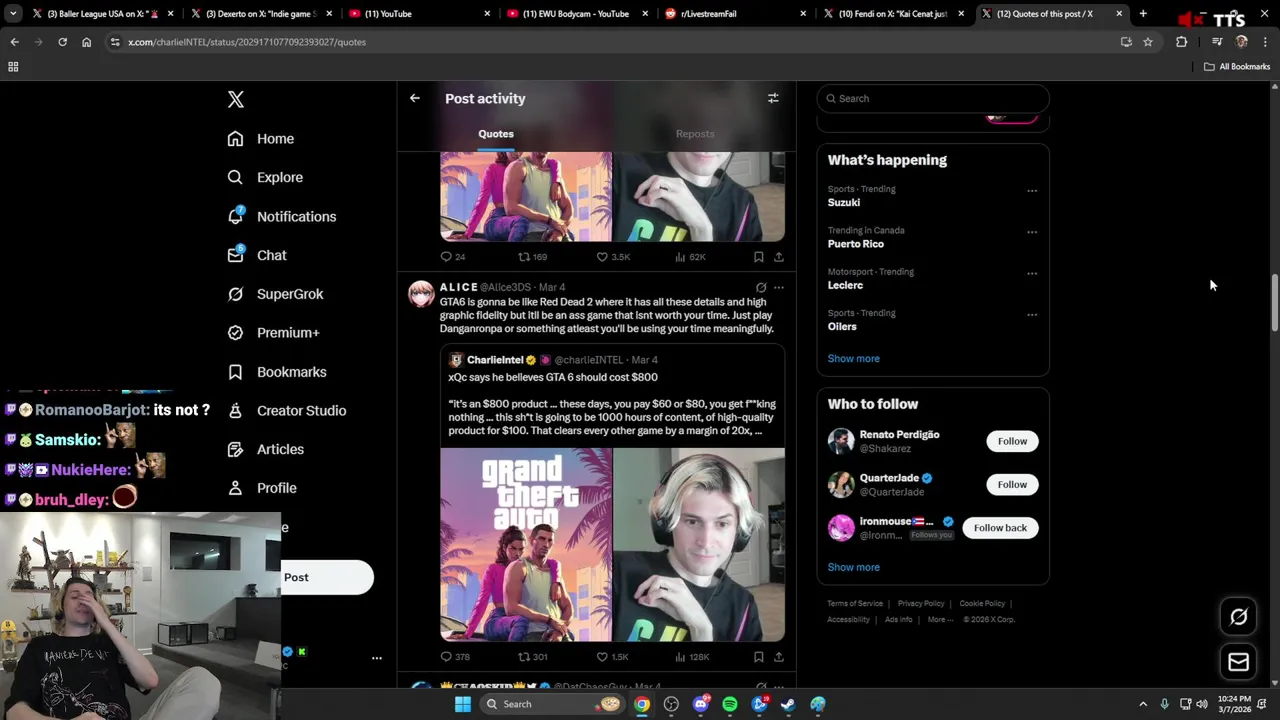
Task: Follow QuarterJade
Action: point(1012,485)
